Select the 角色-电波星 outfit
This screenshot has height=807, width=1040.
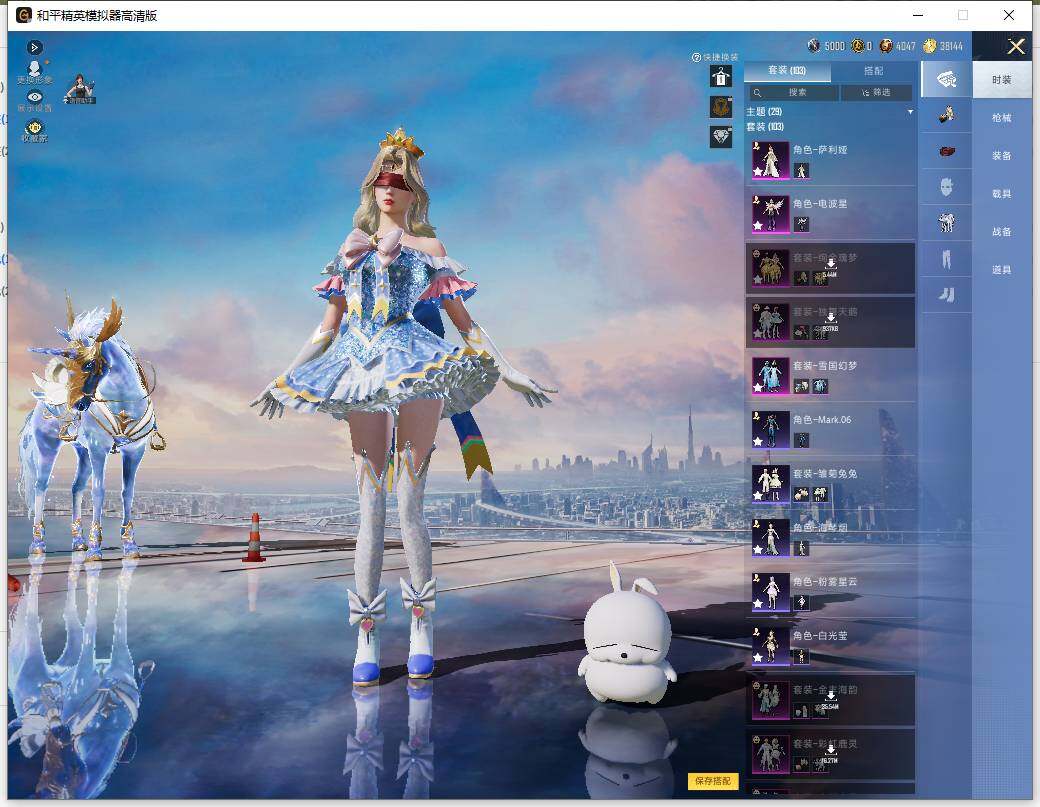pyautogui.click(x=830, y=214)
